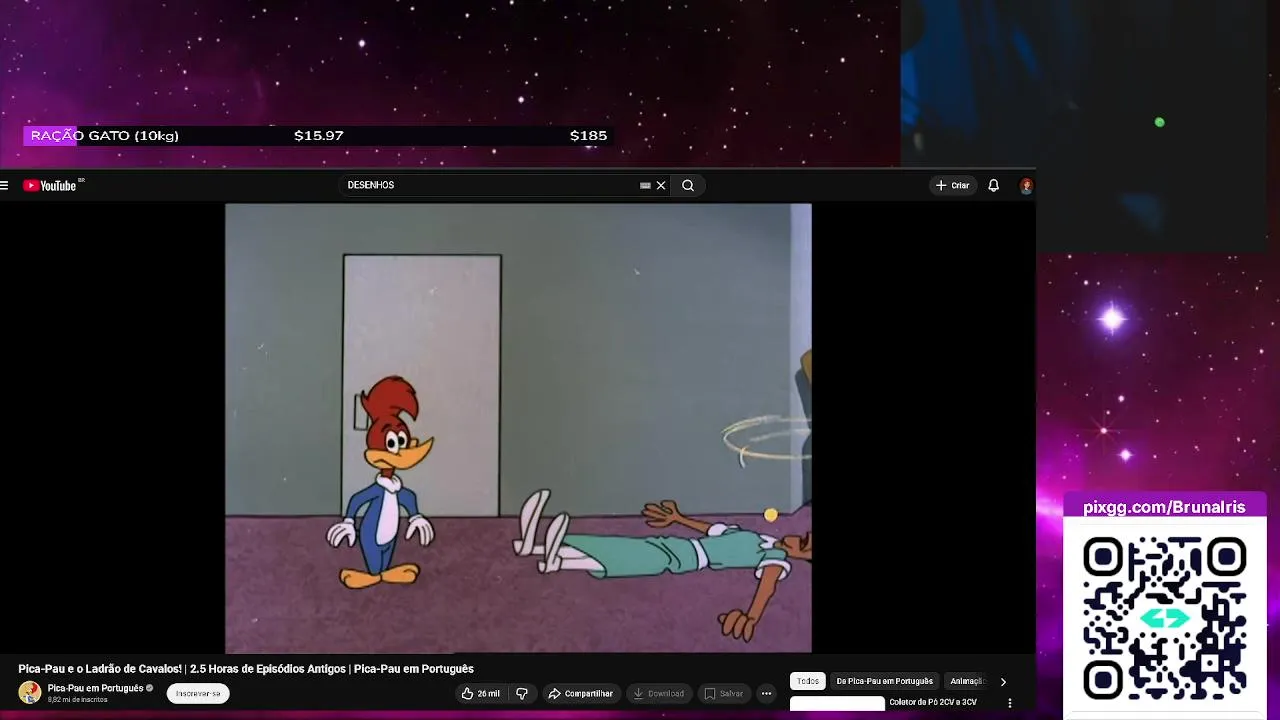Open the Pica-Pau em Português channel avatar

pyautogui.click(x=30, y=692)
